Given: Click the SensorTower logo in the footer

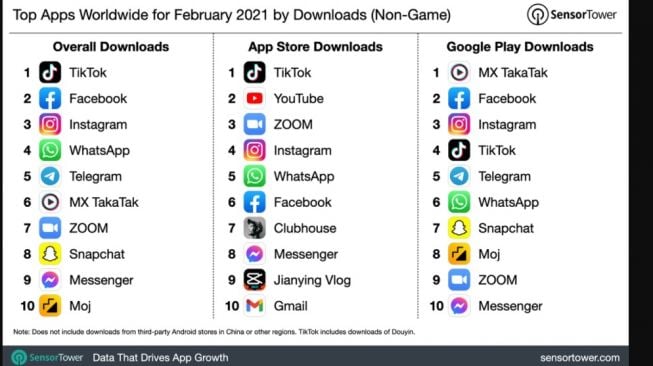Looking at the screenshot, I should point(47,358).
